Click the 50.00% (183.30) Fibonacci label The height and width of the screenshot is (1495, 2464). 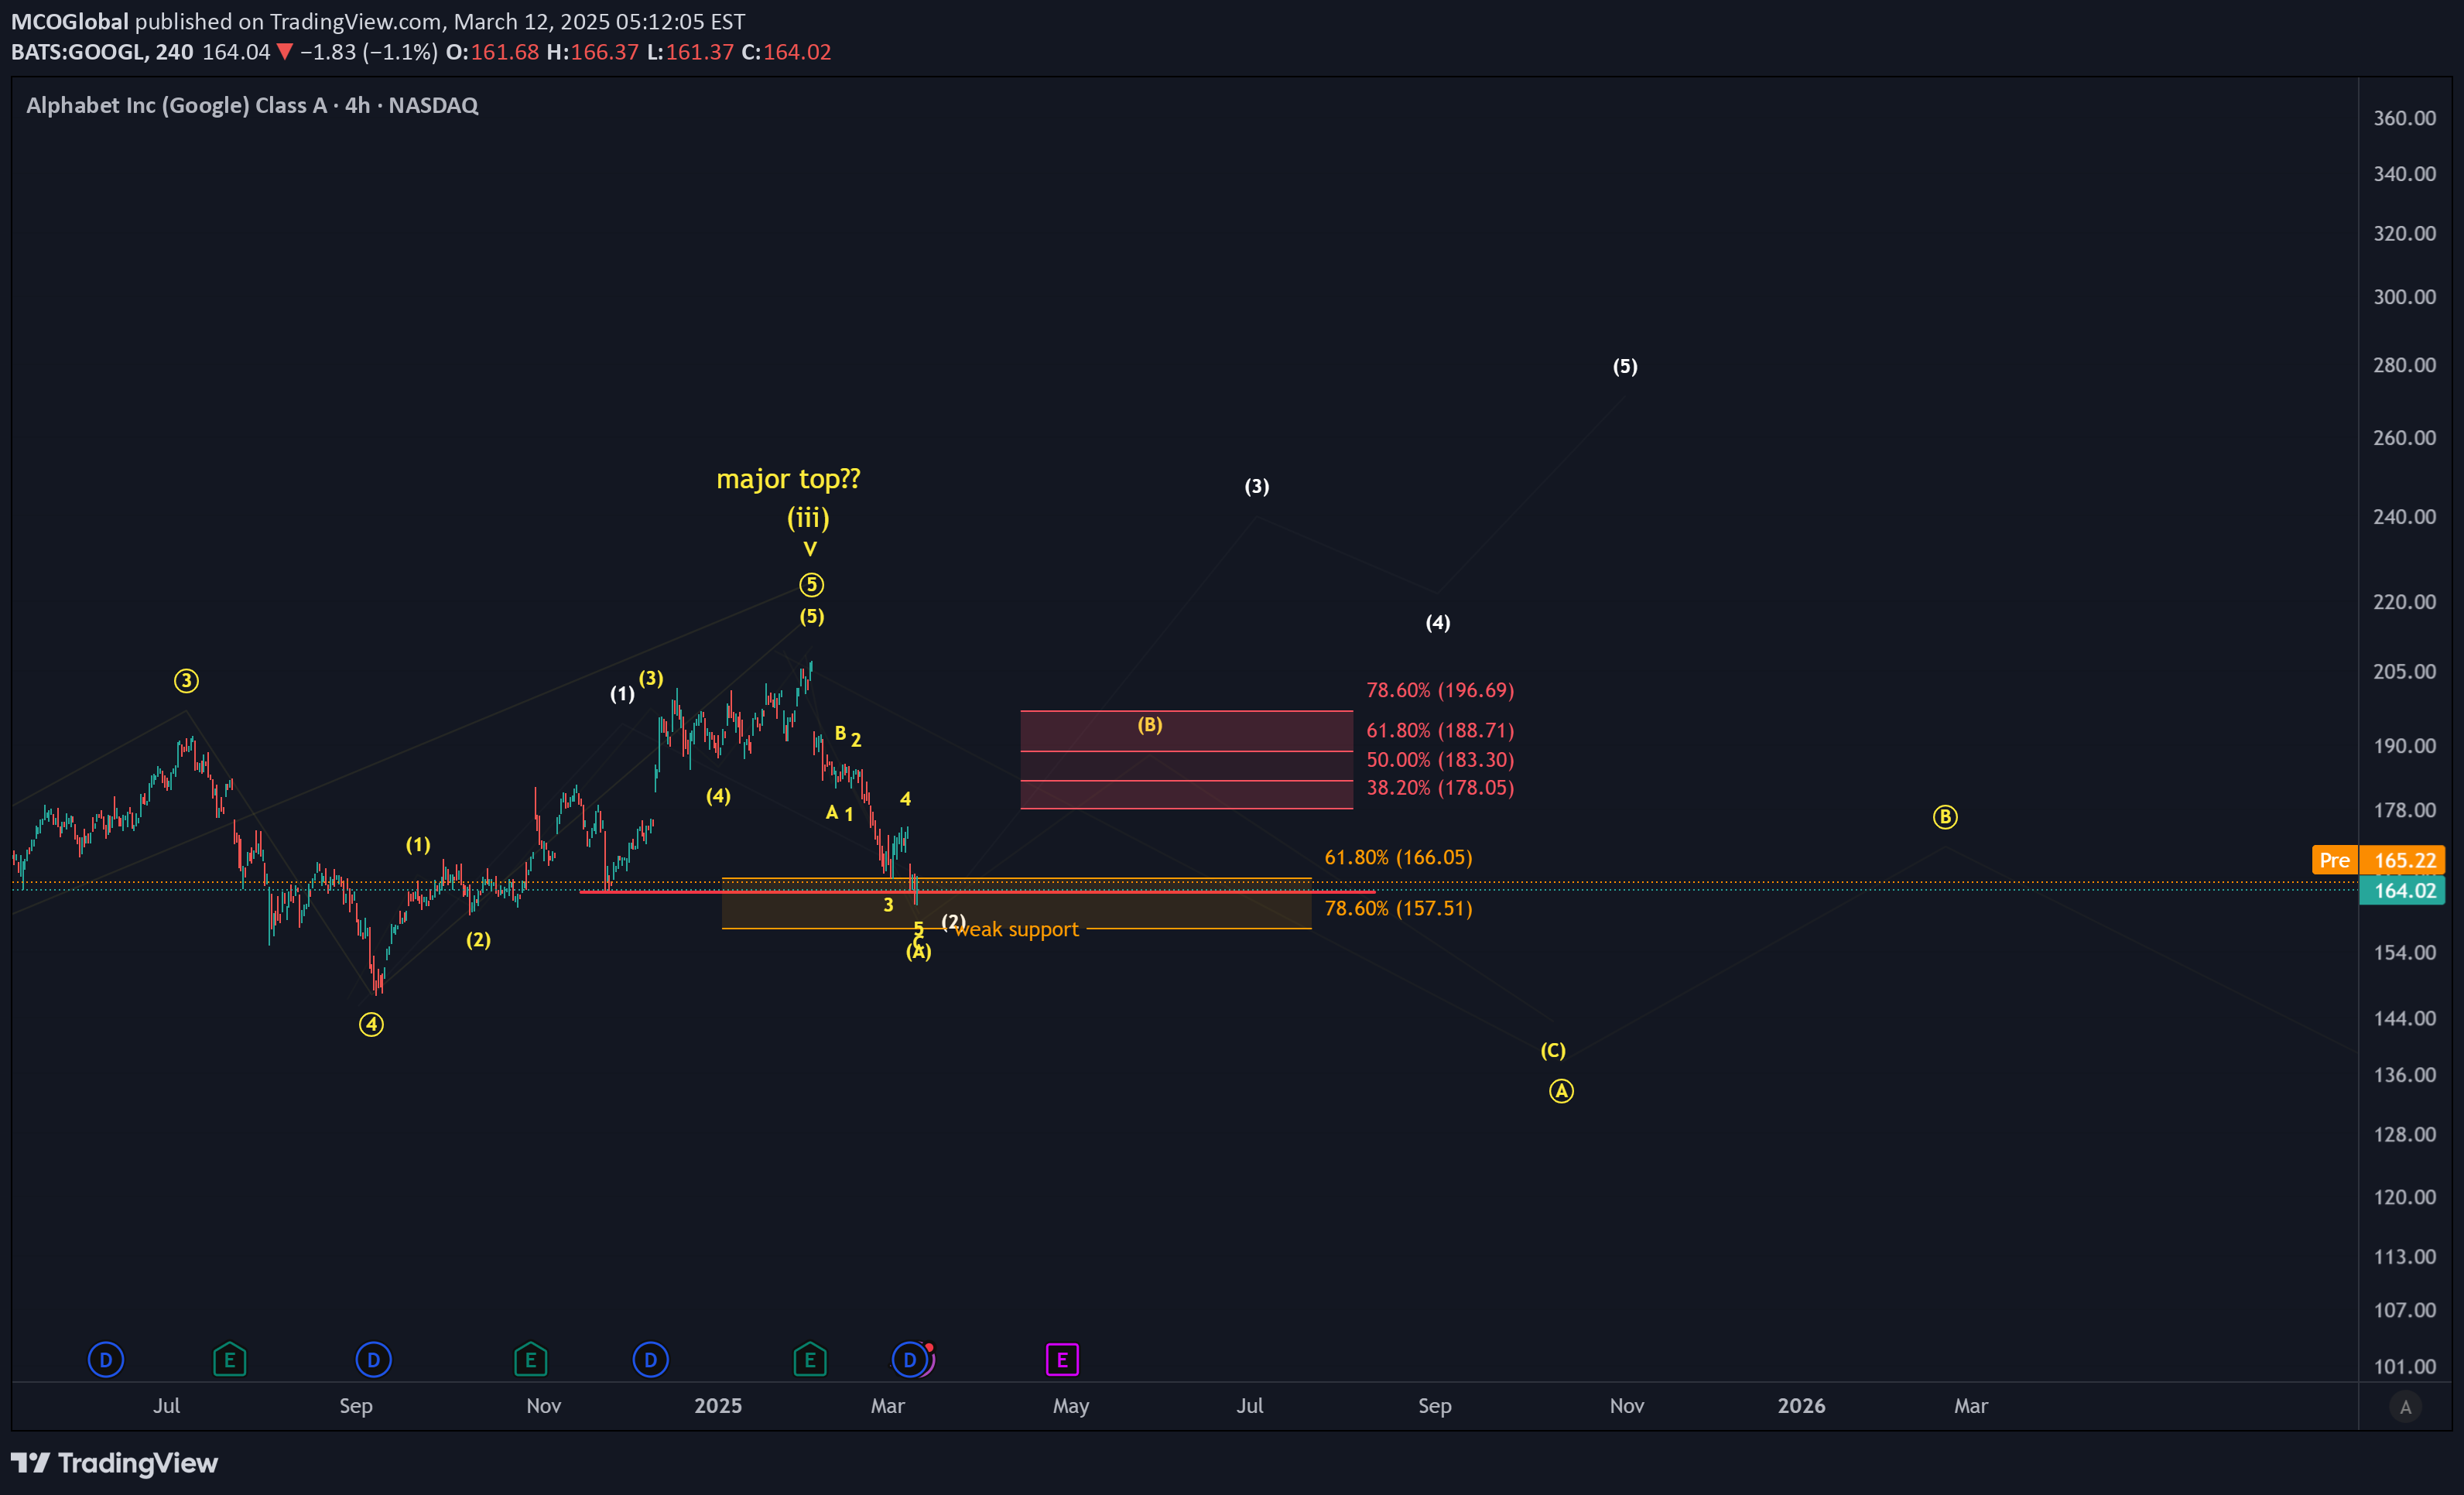[1440, 760]
